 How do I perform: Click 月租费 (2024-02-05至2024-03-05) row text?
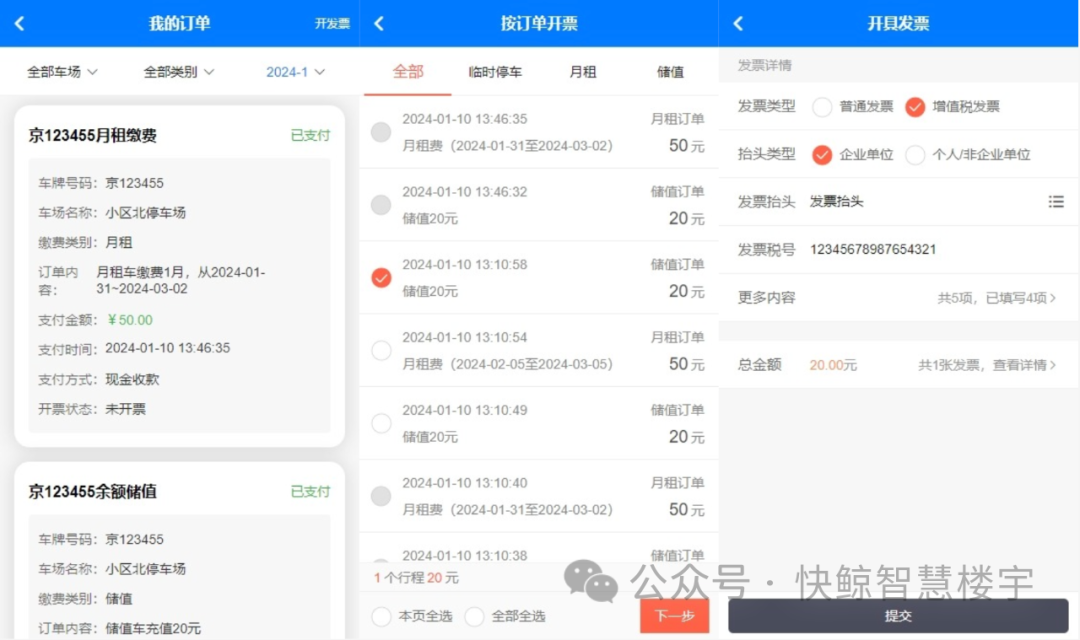point(507,364)
